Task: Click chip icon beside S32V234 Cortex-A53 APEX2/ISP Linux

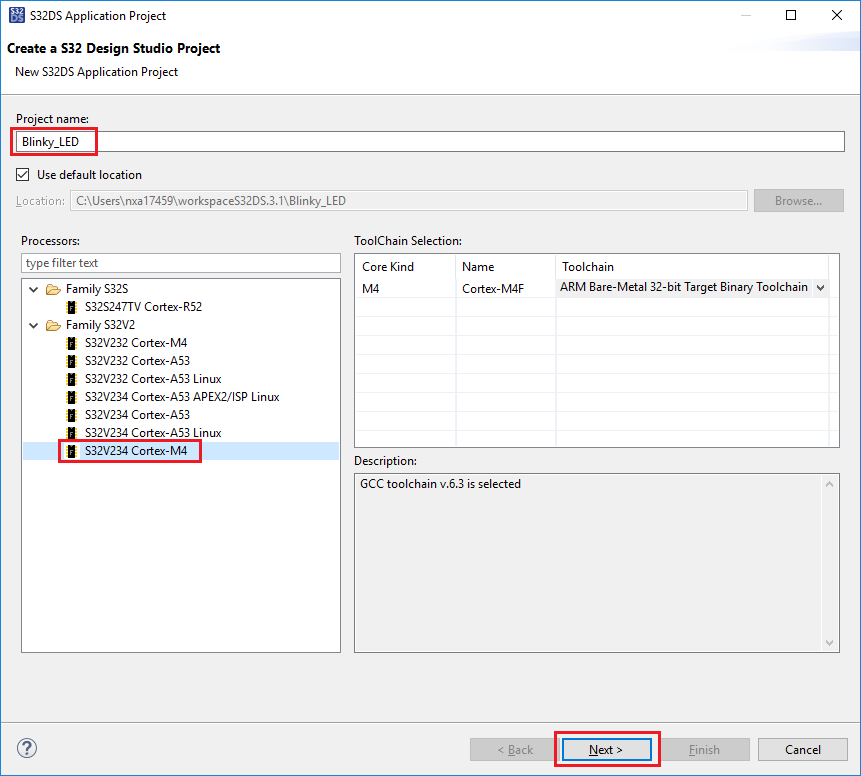Action: click(71, 397)
